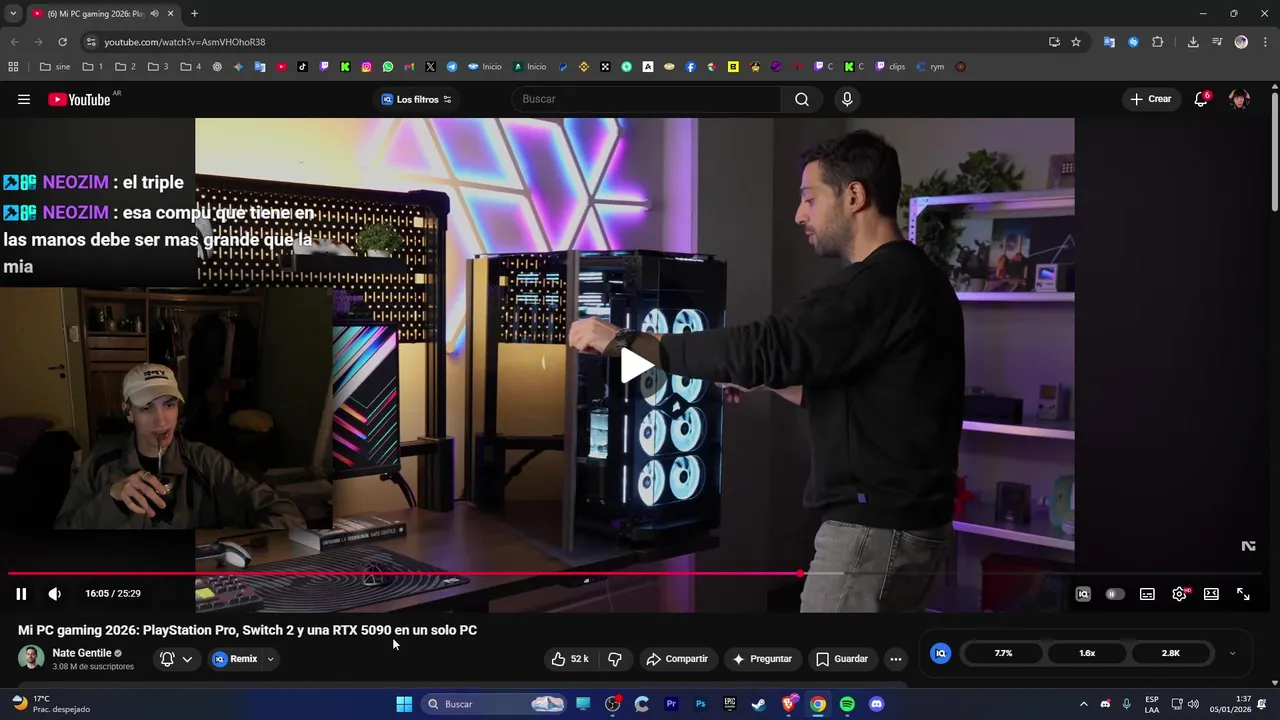Open the YouTube hamburger guide menu
The image size is (1280, 720).
(24, 99)
